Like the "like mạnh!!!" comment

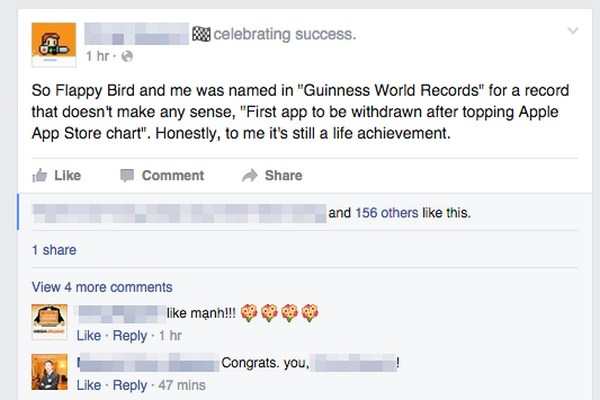pos(88,335)
